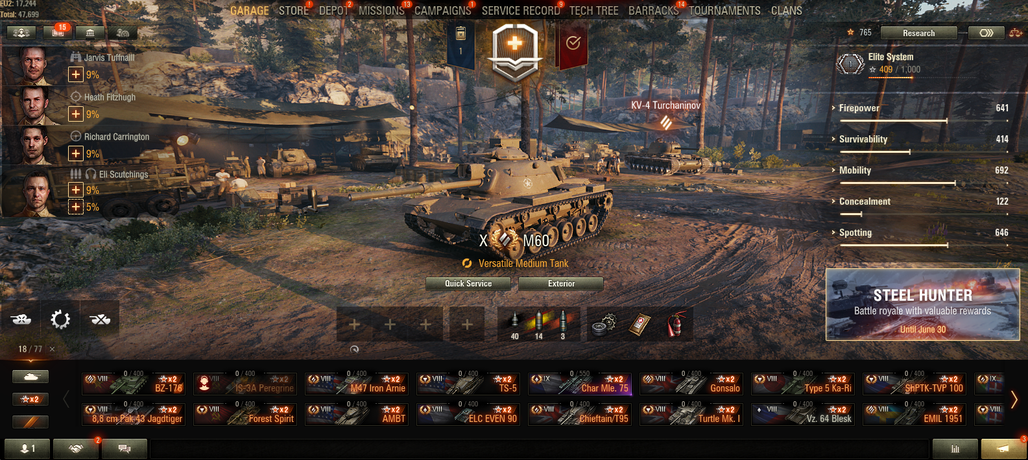Open the gear-shaped vehicle modules icon
The image size is (1028, 460).
click(60, 319)
